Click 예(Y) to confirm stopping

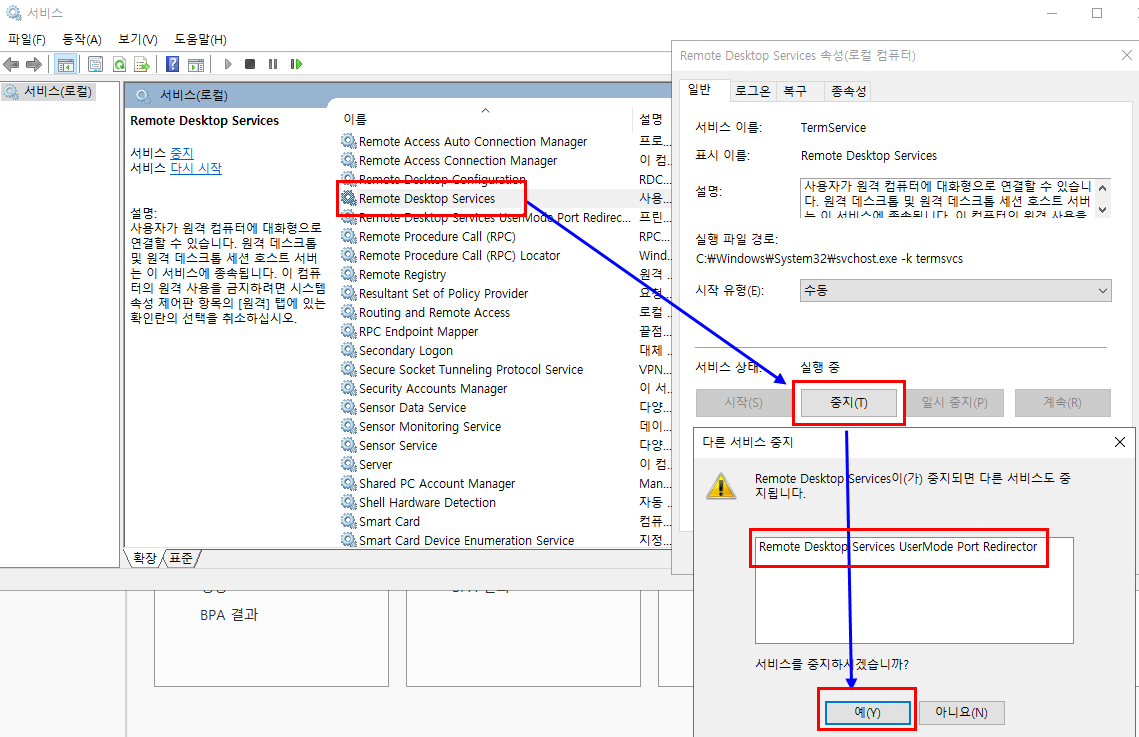[x=867, y=712]
